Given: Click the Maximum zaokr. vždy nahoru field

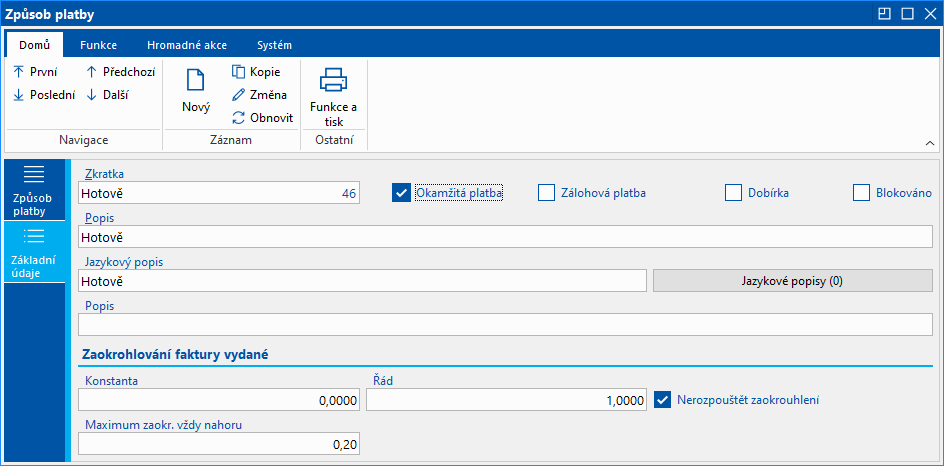Looking at the screenshot, I should tap(219, 444).
